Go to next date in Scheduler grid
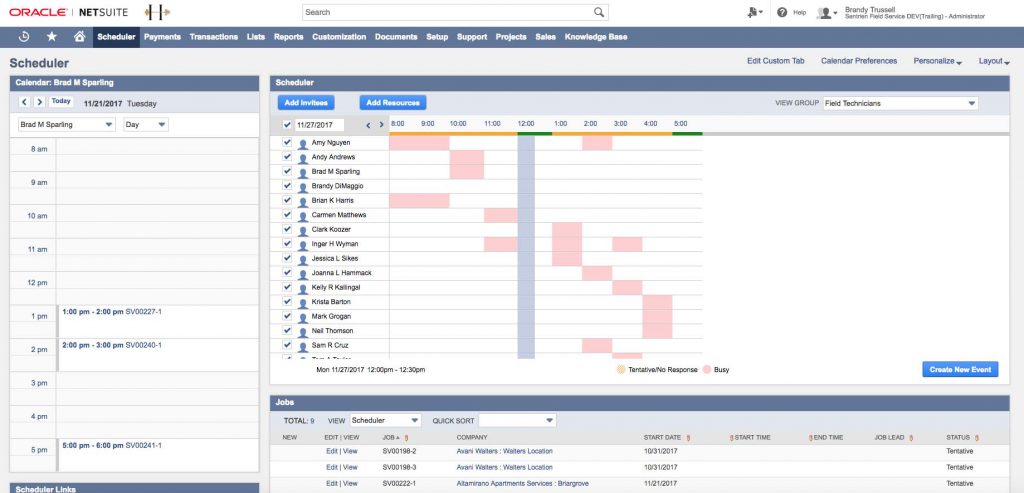 381,125
